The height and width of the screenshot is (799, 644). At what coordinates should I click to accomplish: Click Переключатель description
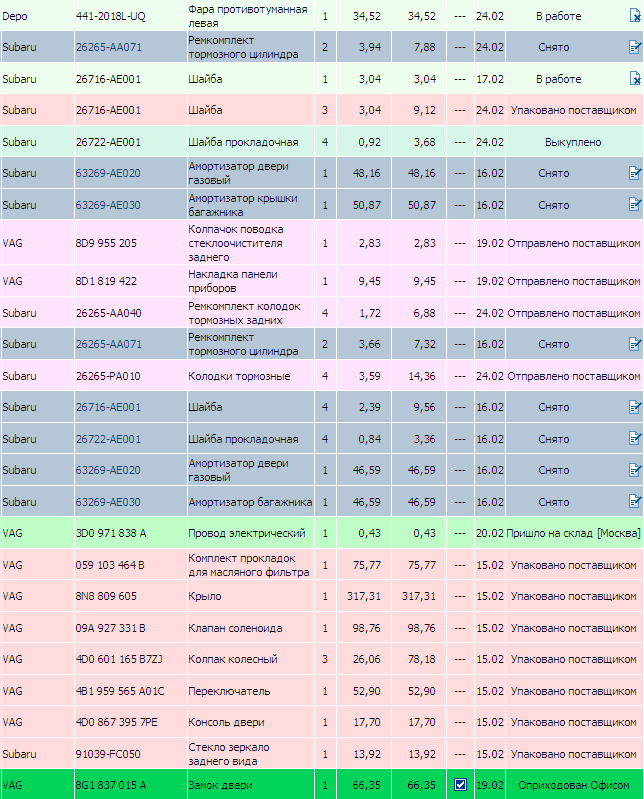point(229,691)
